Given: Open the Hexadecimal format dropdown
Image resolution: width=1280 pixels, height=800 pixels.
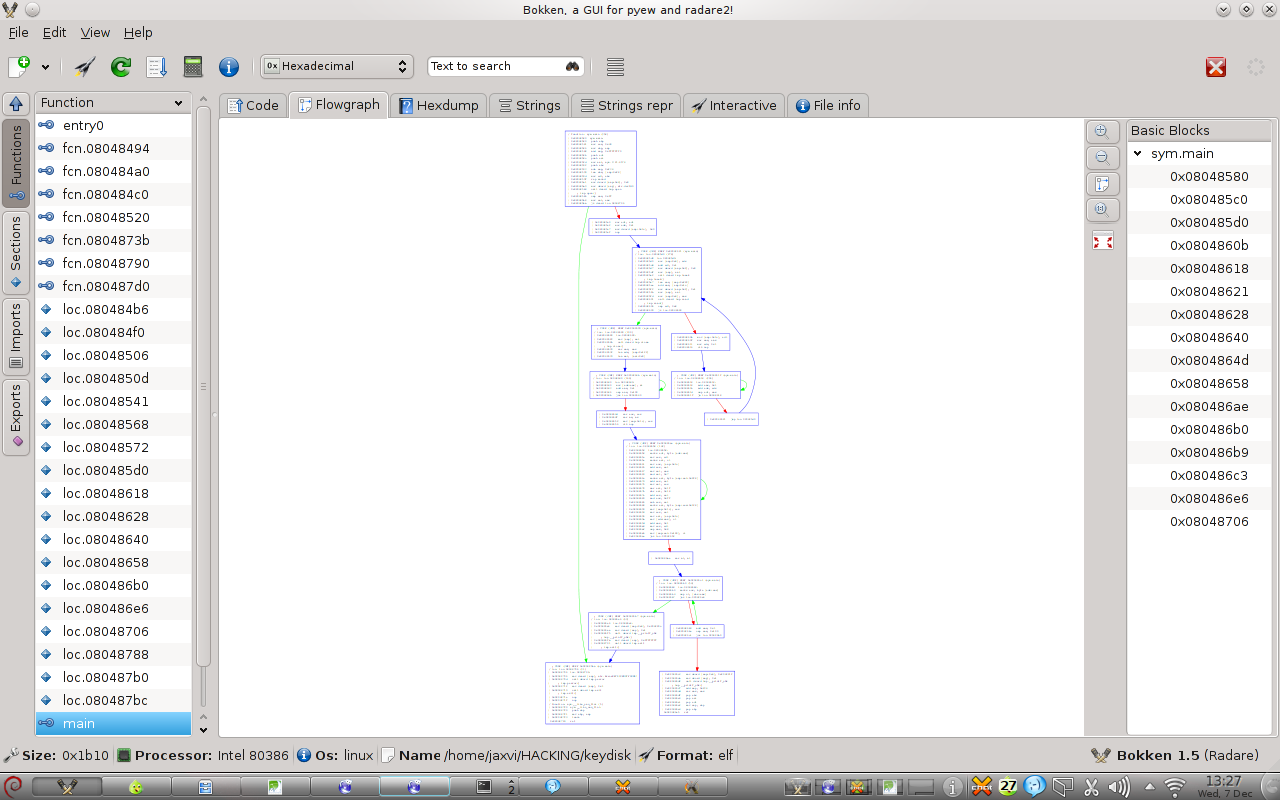Looking at the screenshot, I should pos(337,66).
